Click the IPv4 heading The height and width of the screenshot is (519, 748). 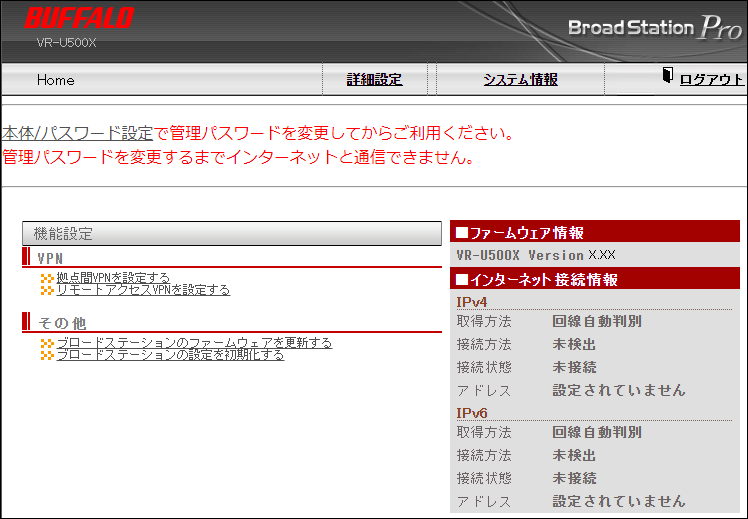472,302
